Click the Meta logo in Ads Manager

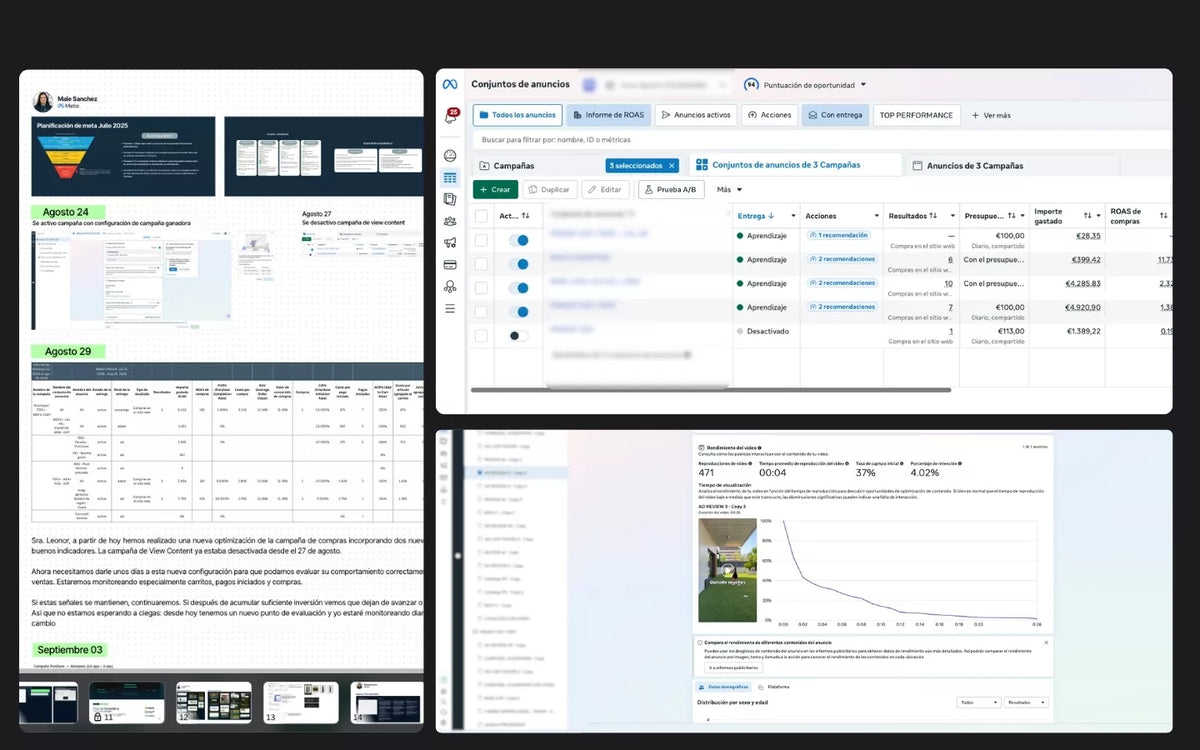(x=451, y=84)
